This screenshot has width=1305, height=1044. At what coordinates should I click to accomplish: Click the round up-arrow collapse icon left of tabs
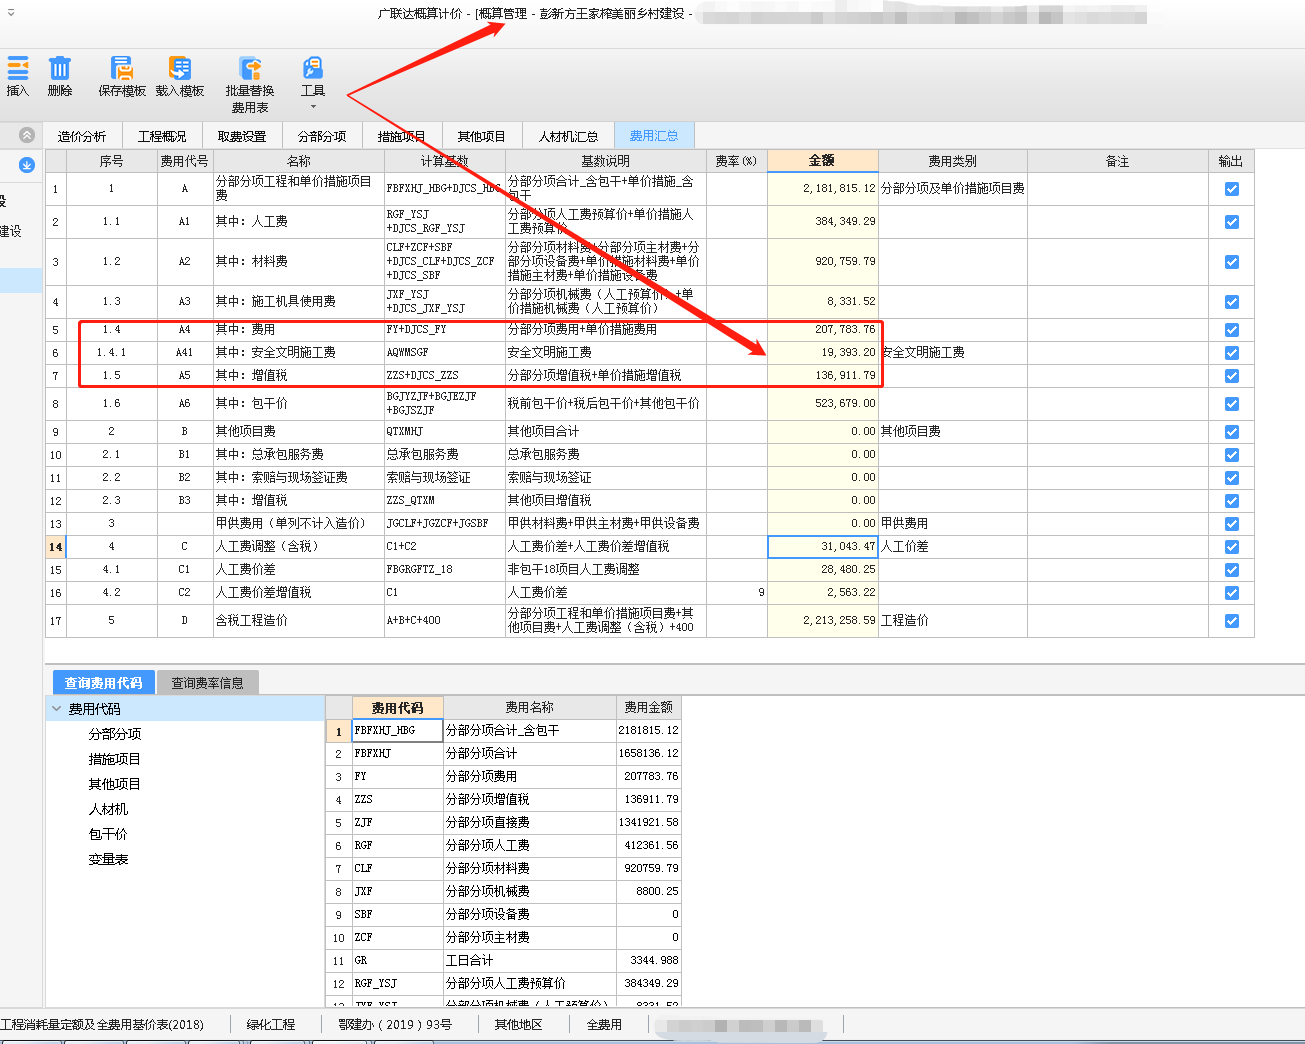(x=27, y=135)
